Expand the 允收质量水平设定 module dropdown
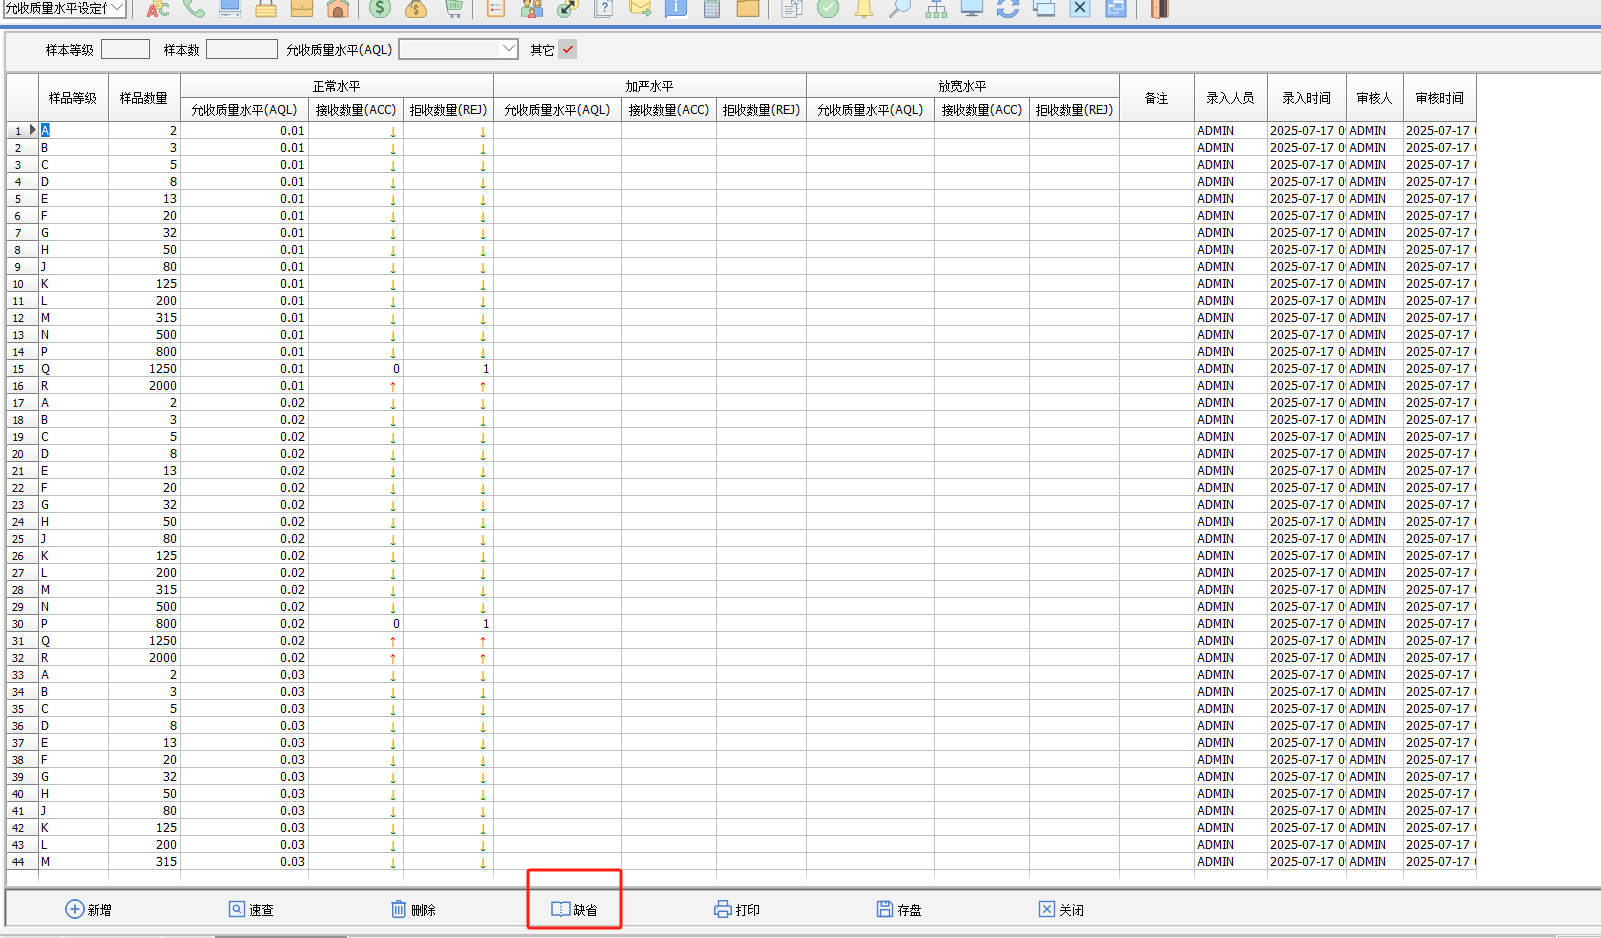 (117, 8)
